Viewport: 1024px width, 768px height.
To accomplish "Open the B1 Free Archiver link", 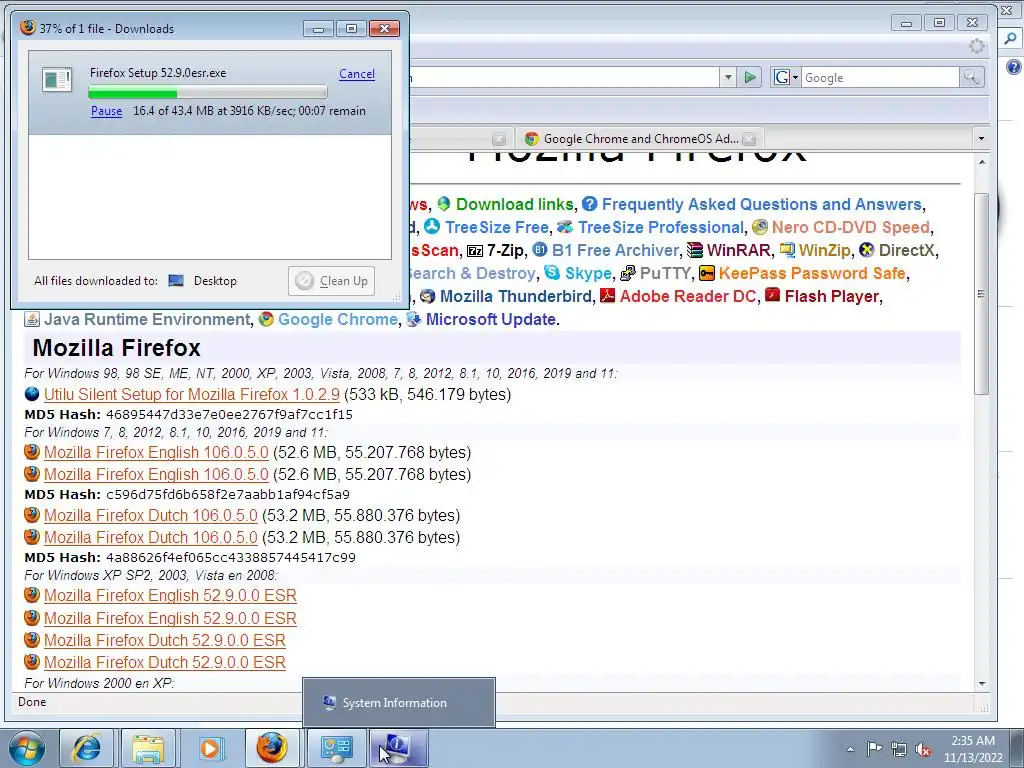I will pos(615,250).
